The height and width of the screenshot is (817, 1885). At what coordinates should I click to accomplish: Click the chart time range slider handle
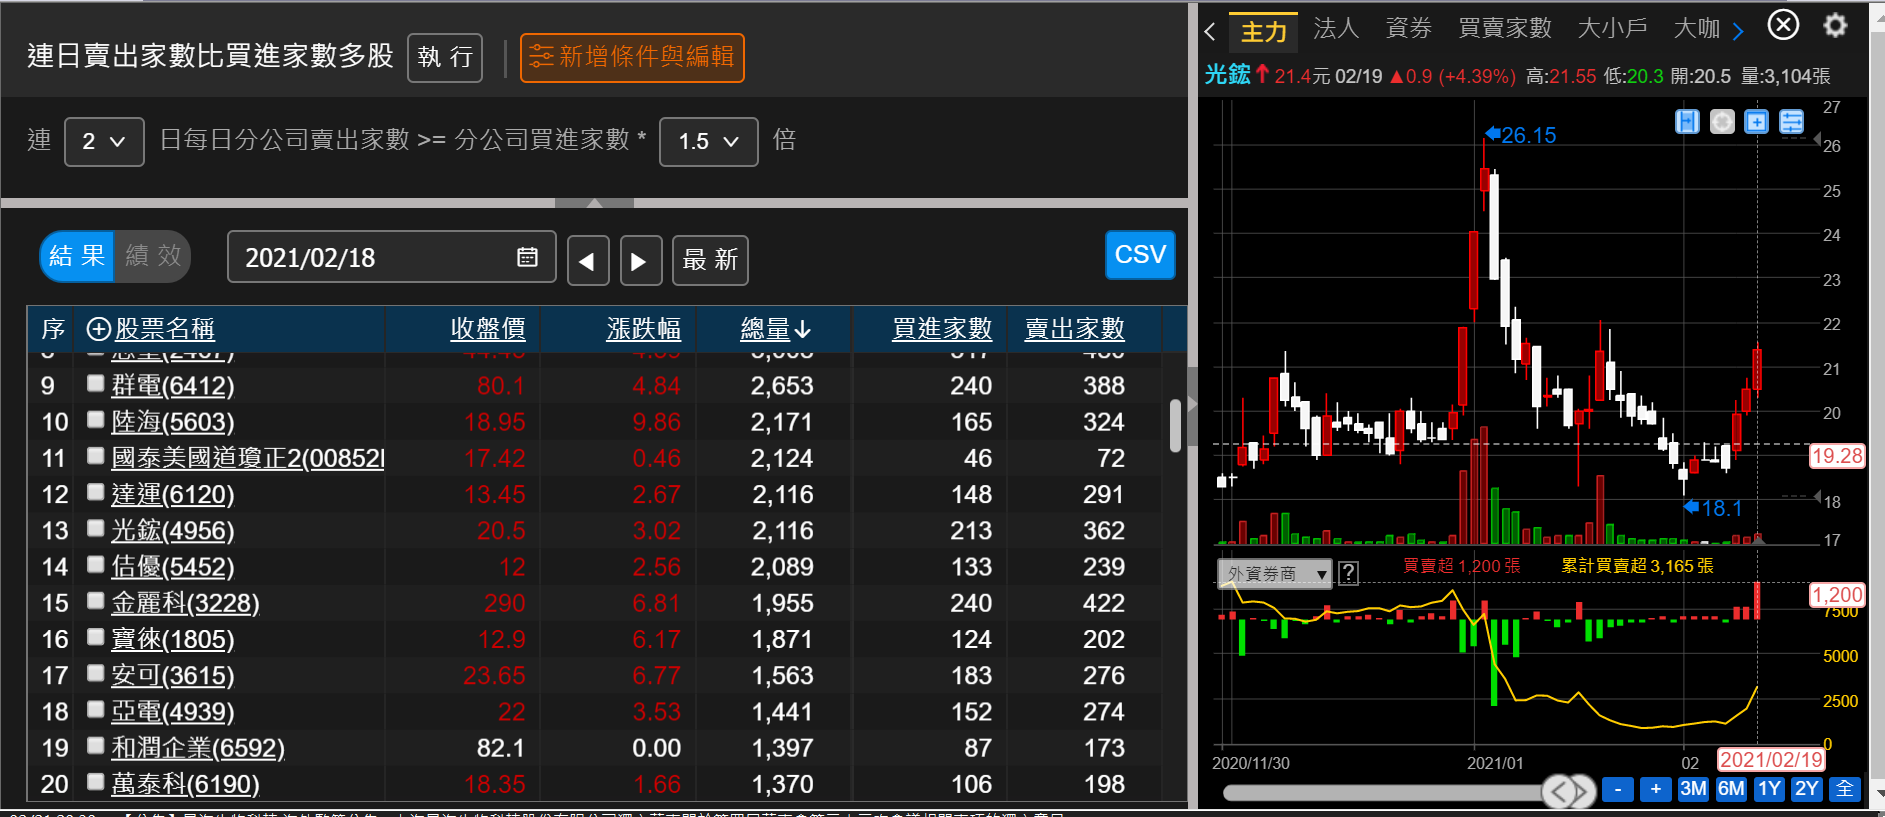pyautogui.click(x=1567, y=791)
